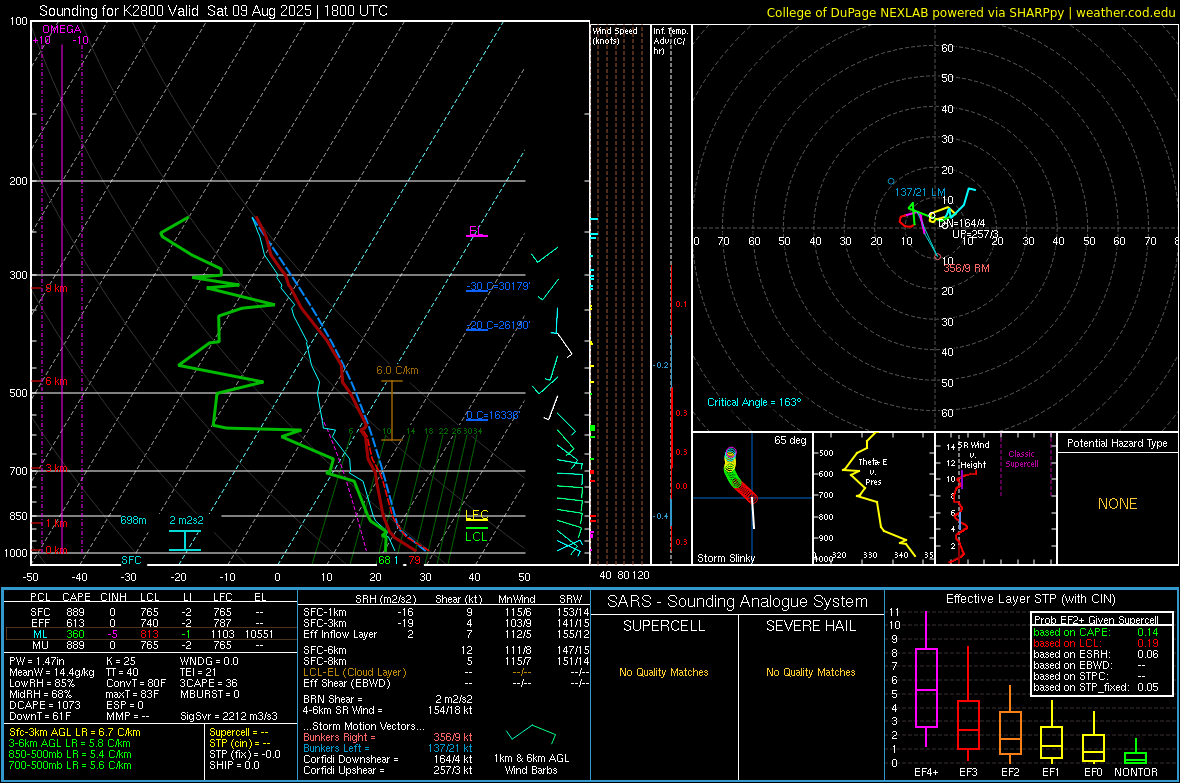Click the 698m effective inflow label
The width and height of the screenshot is (1180, 783).
133,520
